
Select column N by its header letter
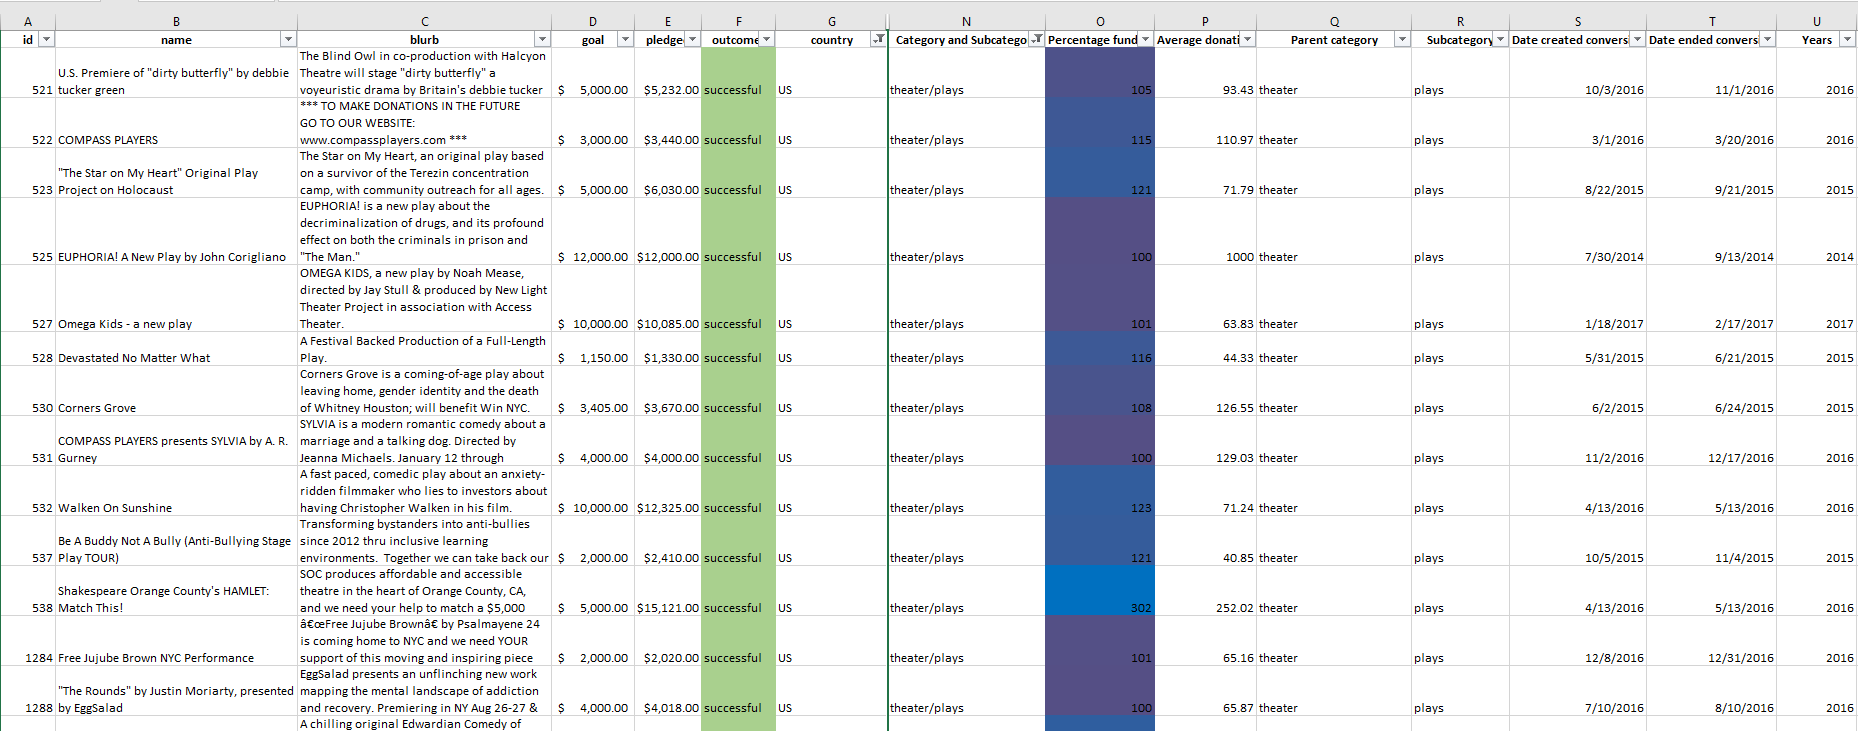pos(967,21)
